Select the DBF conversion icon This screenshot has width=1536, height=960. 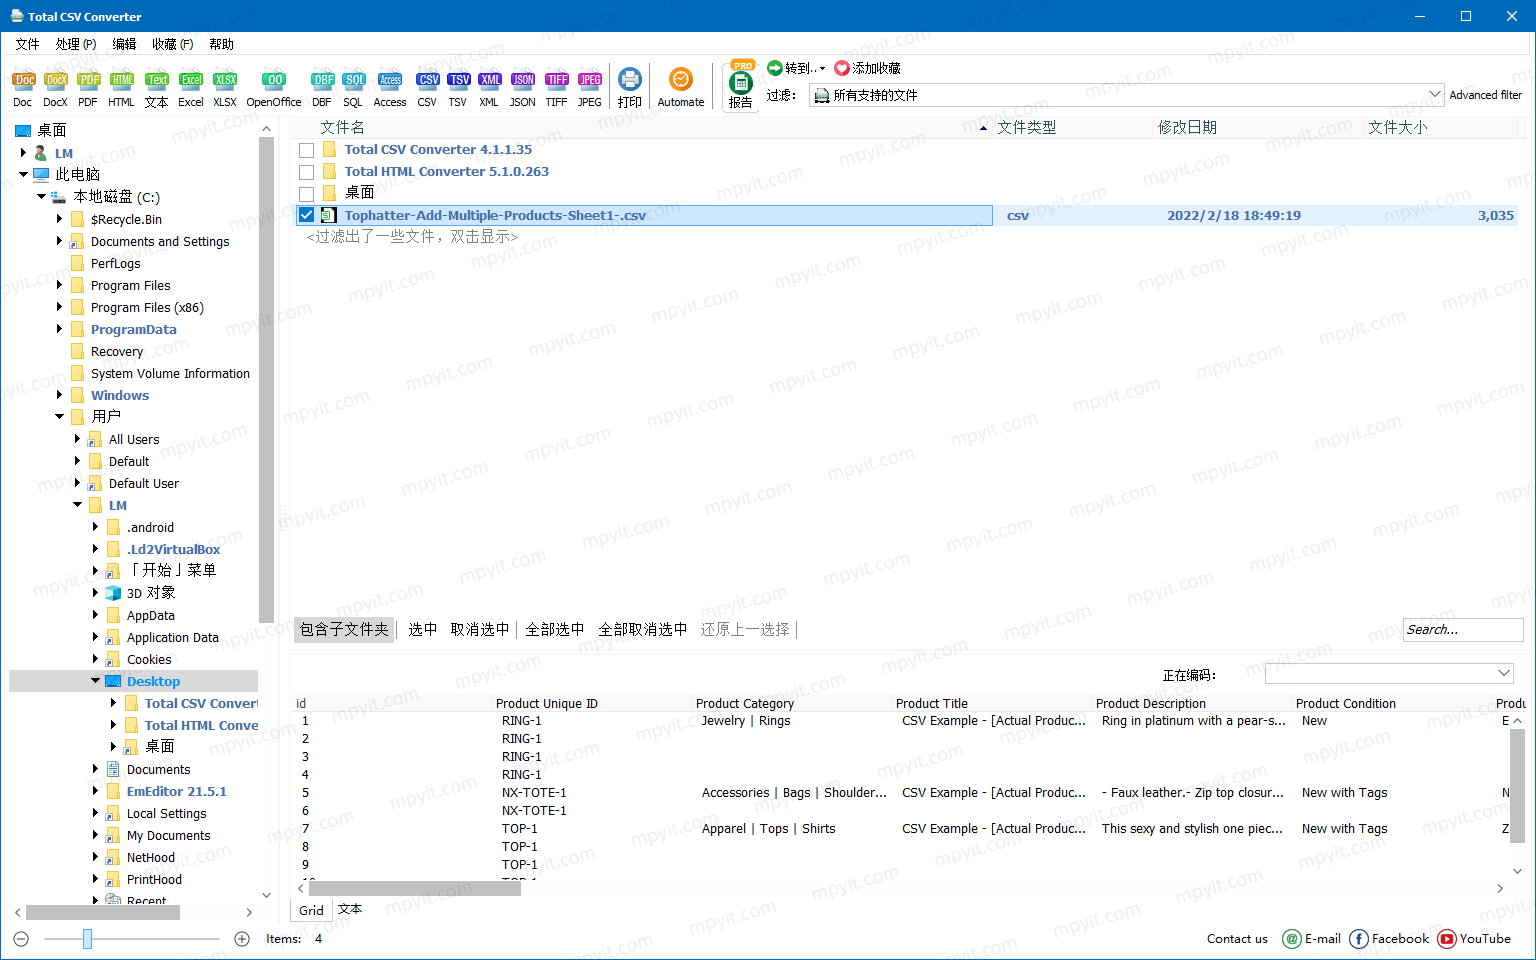click(322, 88)
